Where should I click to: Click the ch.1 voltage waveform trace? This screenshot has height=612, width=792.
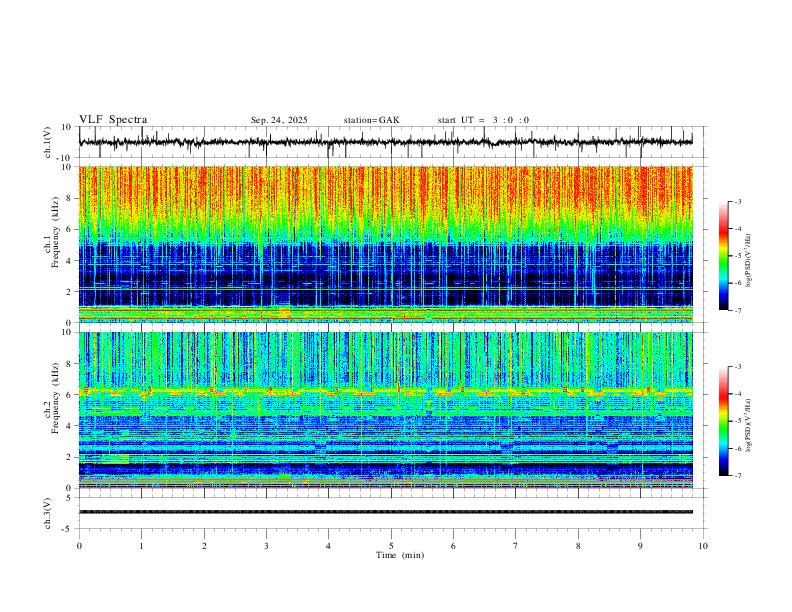pos(385,142)
